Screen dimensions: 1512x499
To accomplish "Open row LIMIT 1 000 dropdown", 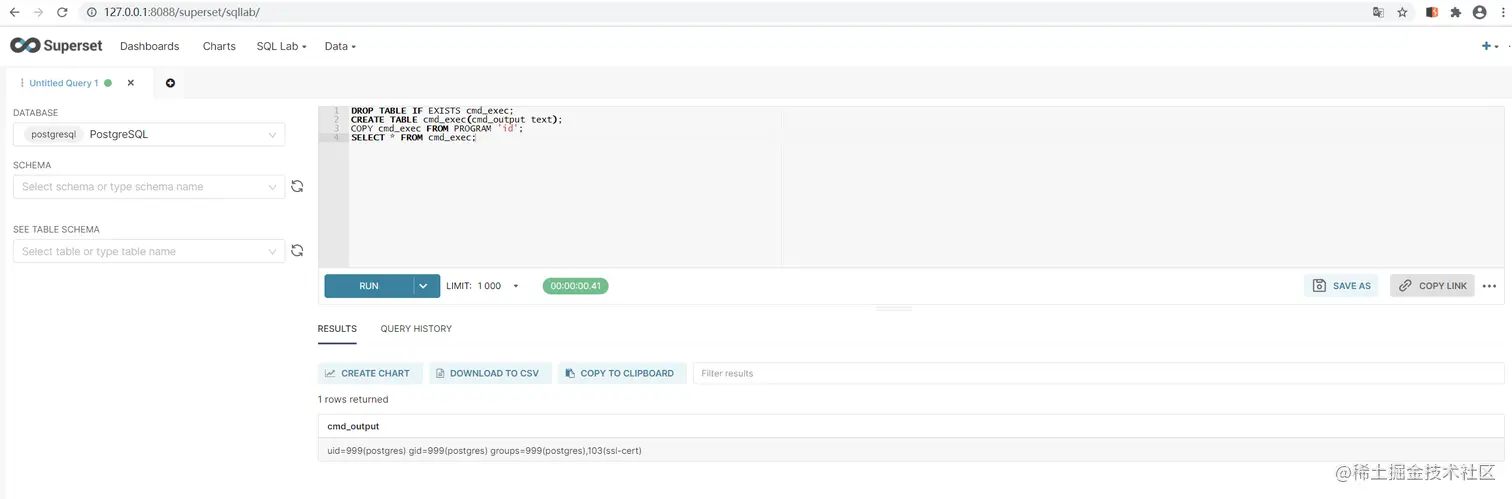I will [x=483, y=286].
